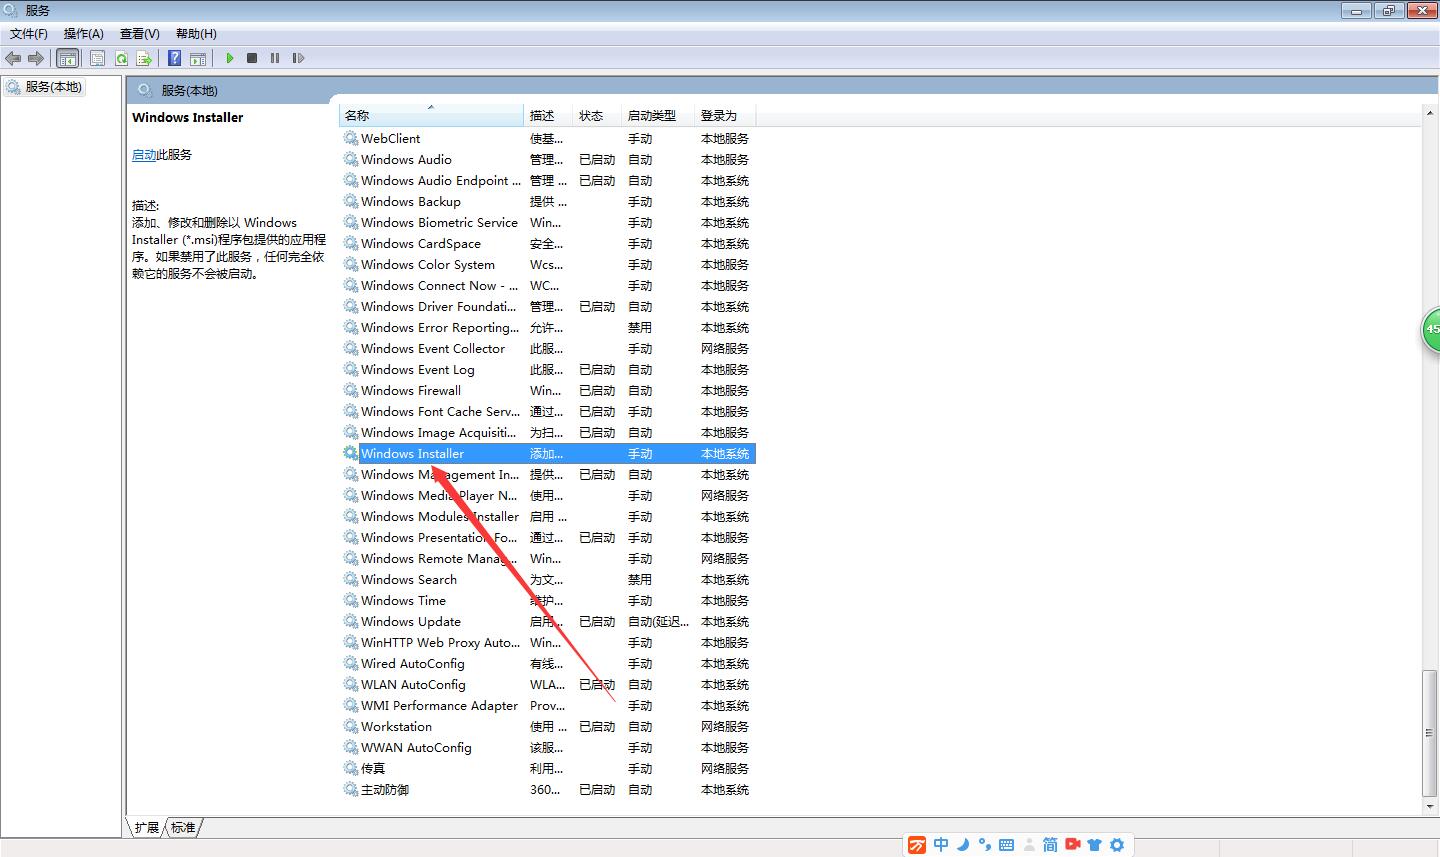Click the Sogou IME logo icon
1440x857 pixels.
tap(917, 845)
